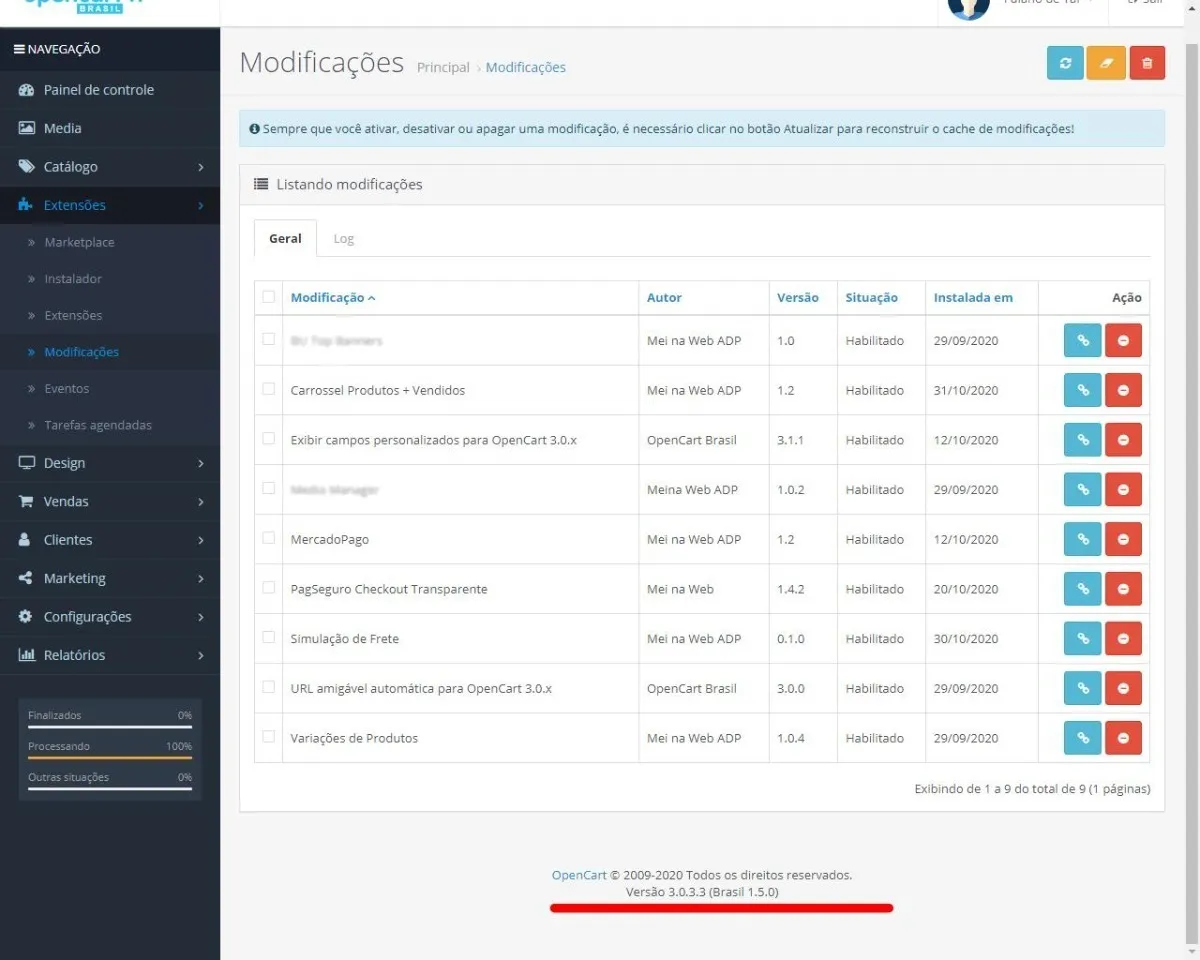Check the Simulação de Frete checkbox
Image resolution: width=1200 pixels, height=960 pixels.
(x=268, y=637)
